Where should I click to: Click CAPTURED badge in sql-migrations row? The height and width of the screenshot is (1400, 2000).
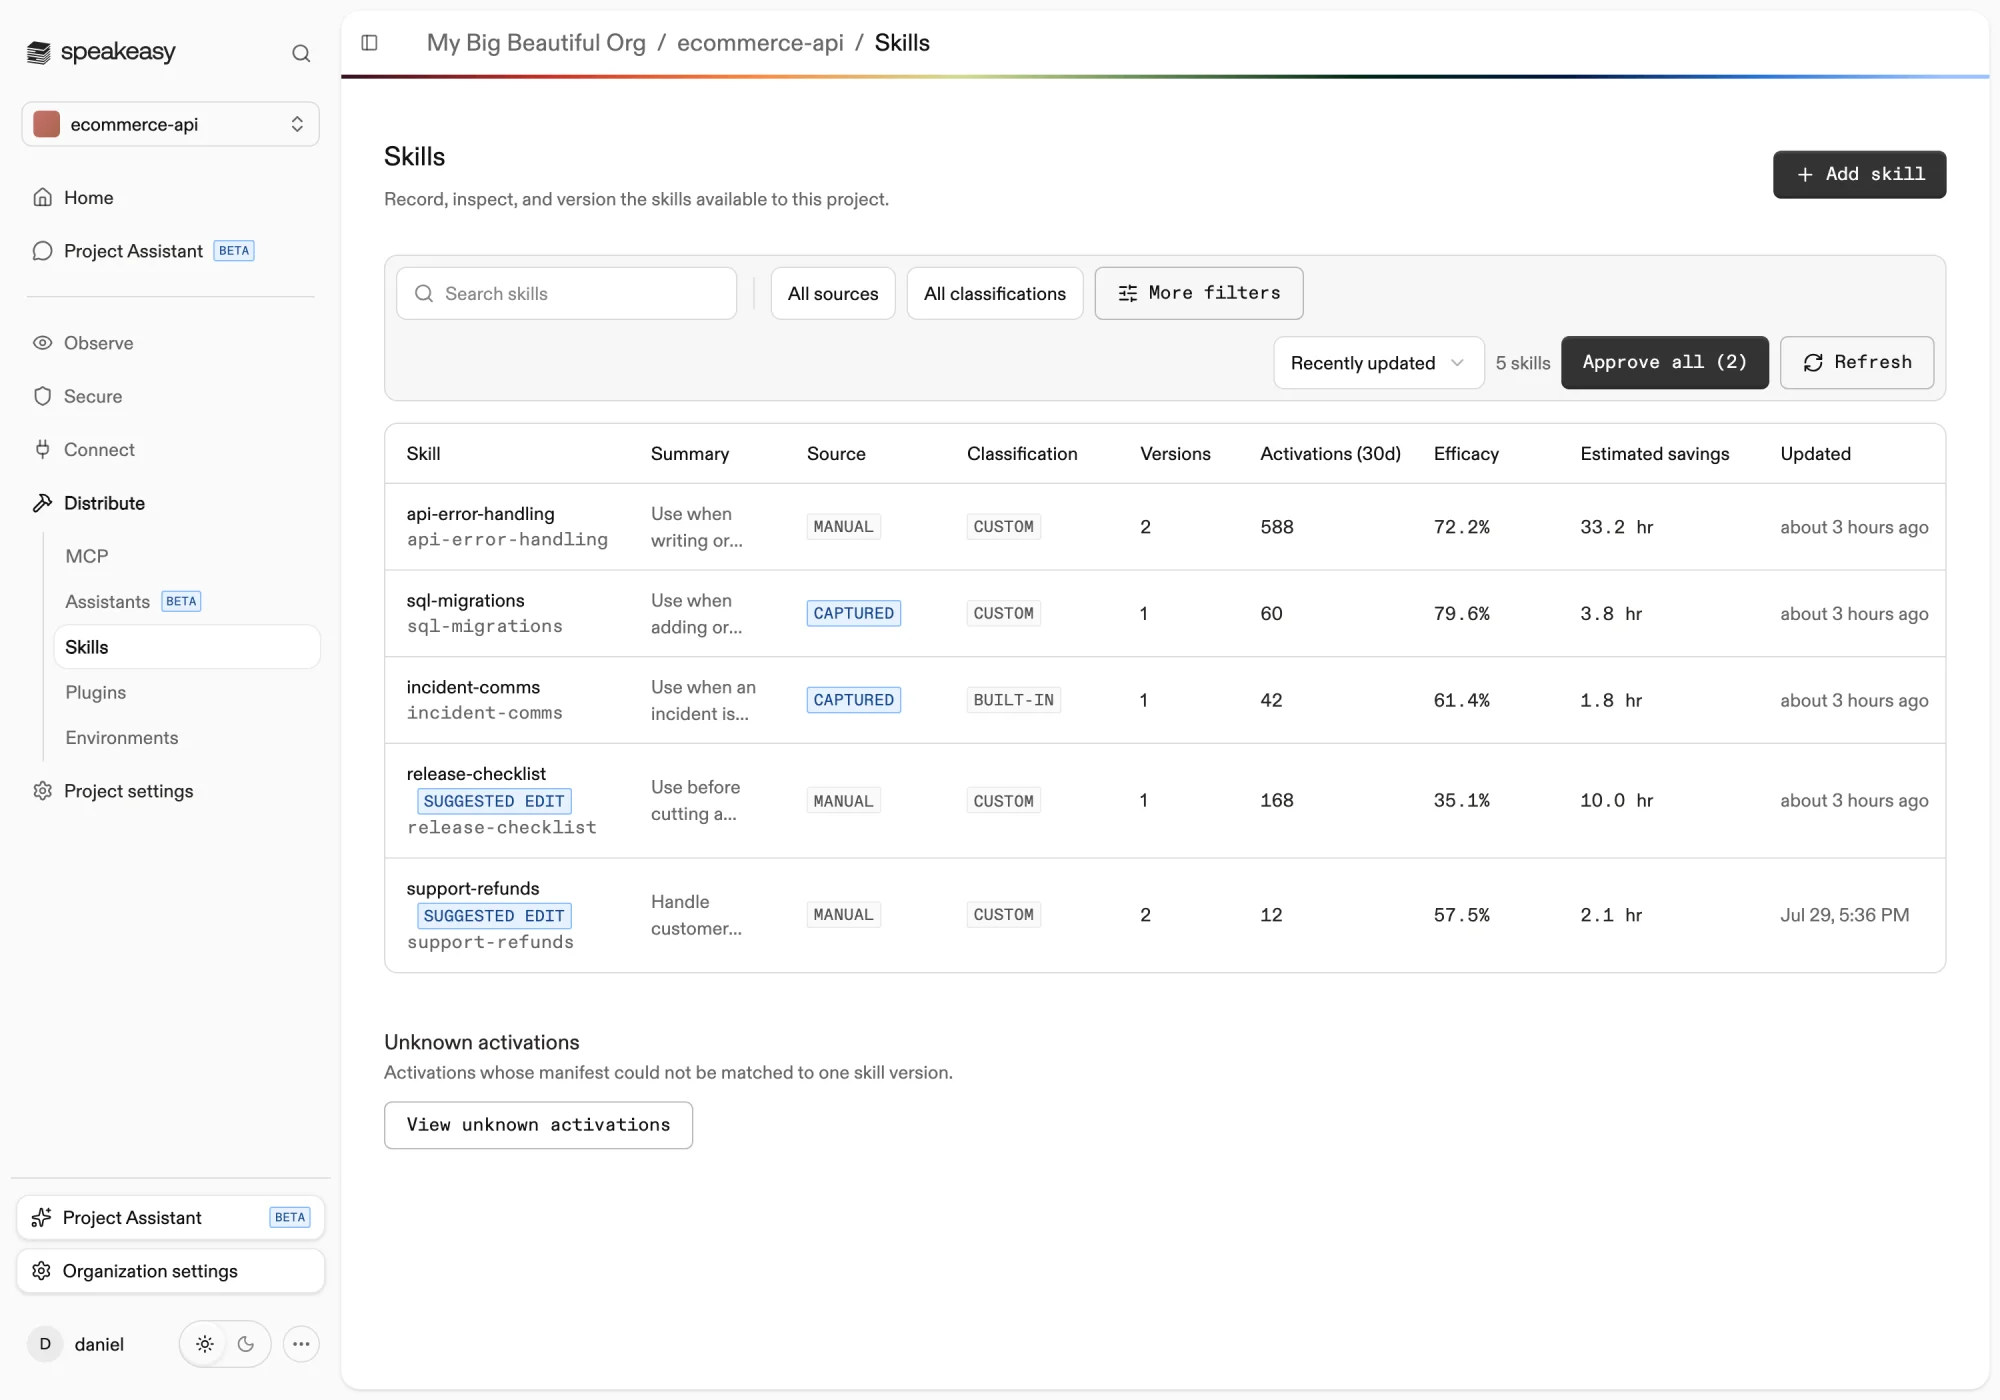(x=854, y=613)
